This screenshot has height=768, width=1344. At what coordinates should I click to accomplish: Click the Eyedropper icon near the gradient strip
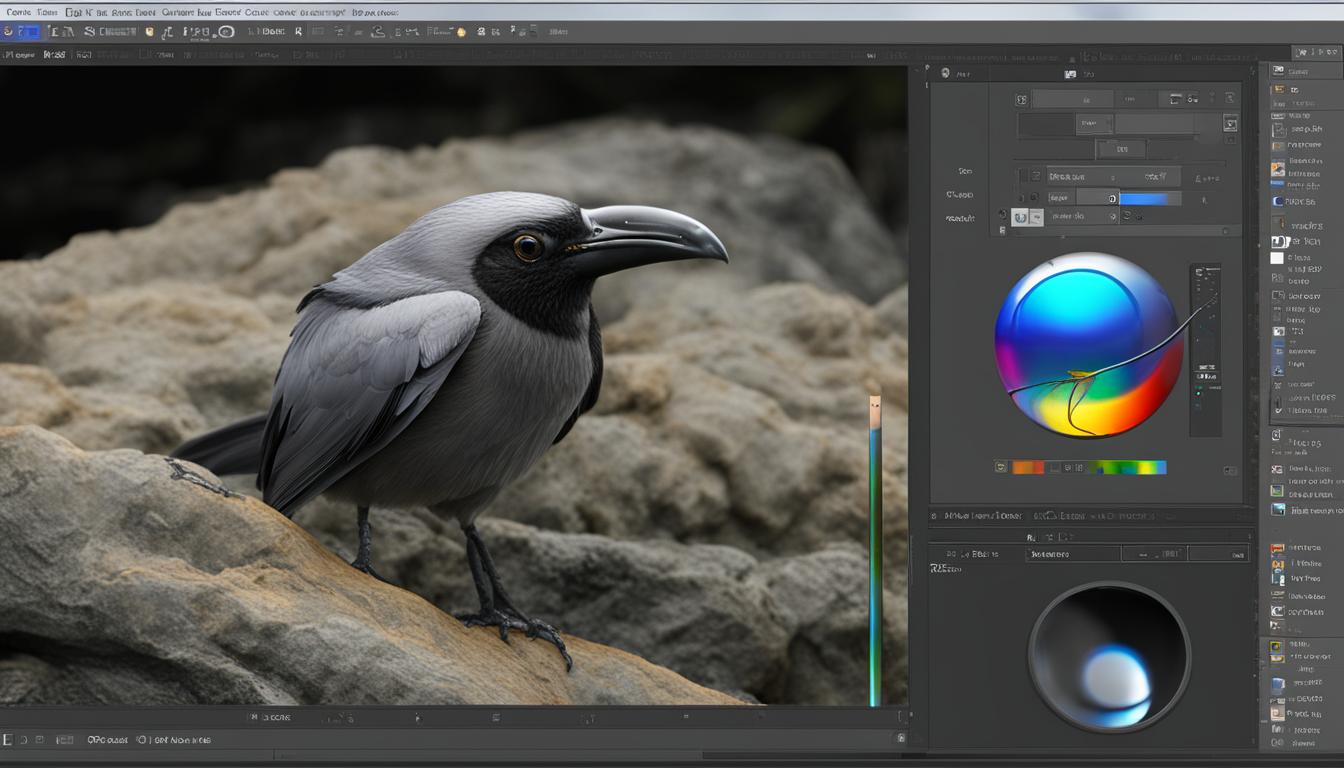pyautogui.click(x=999, y=466)
